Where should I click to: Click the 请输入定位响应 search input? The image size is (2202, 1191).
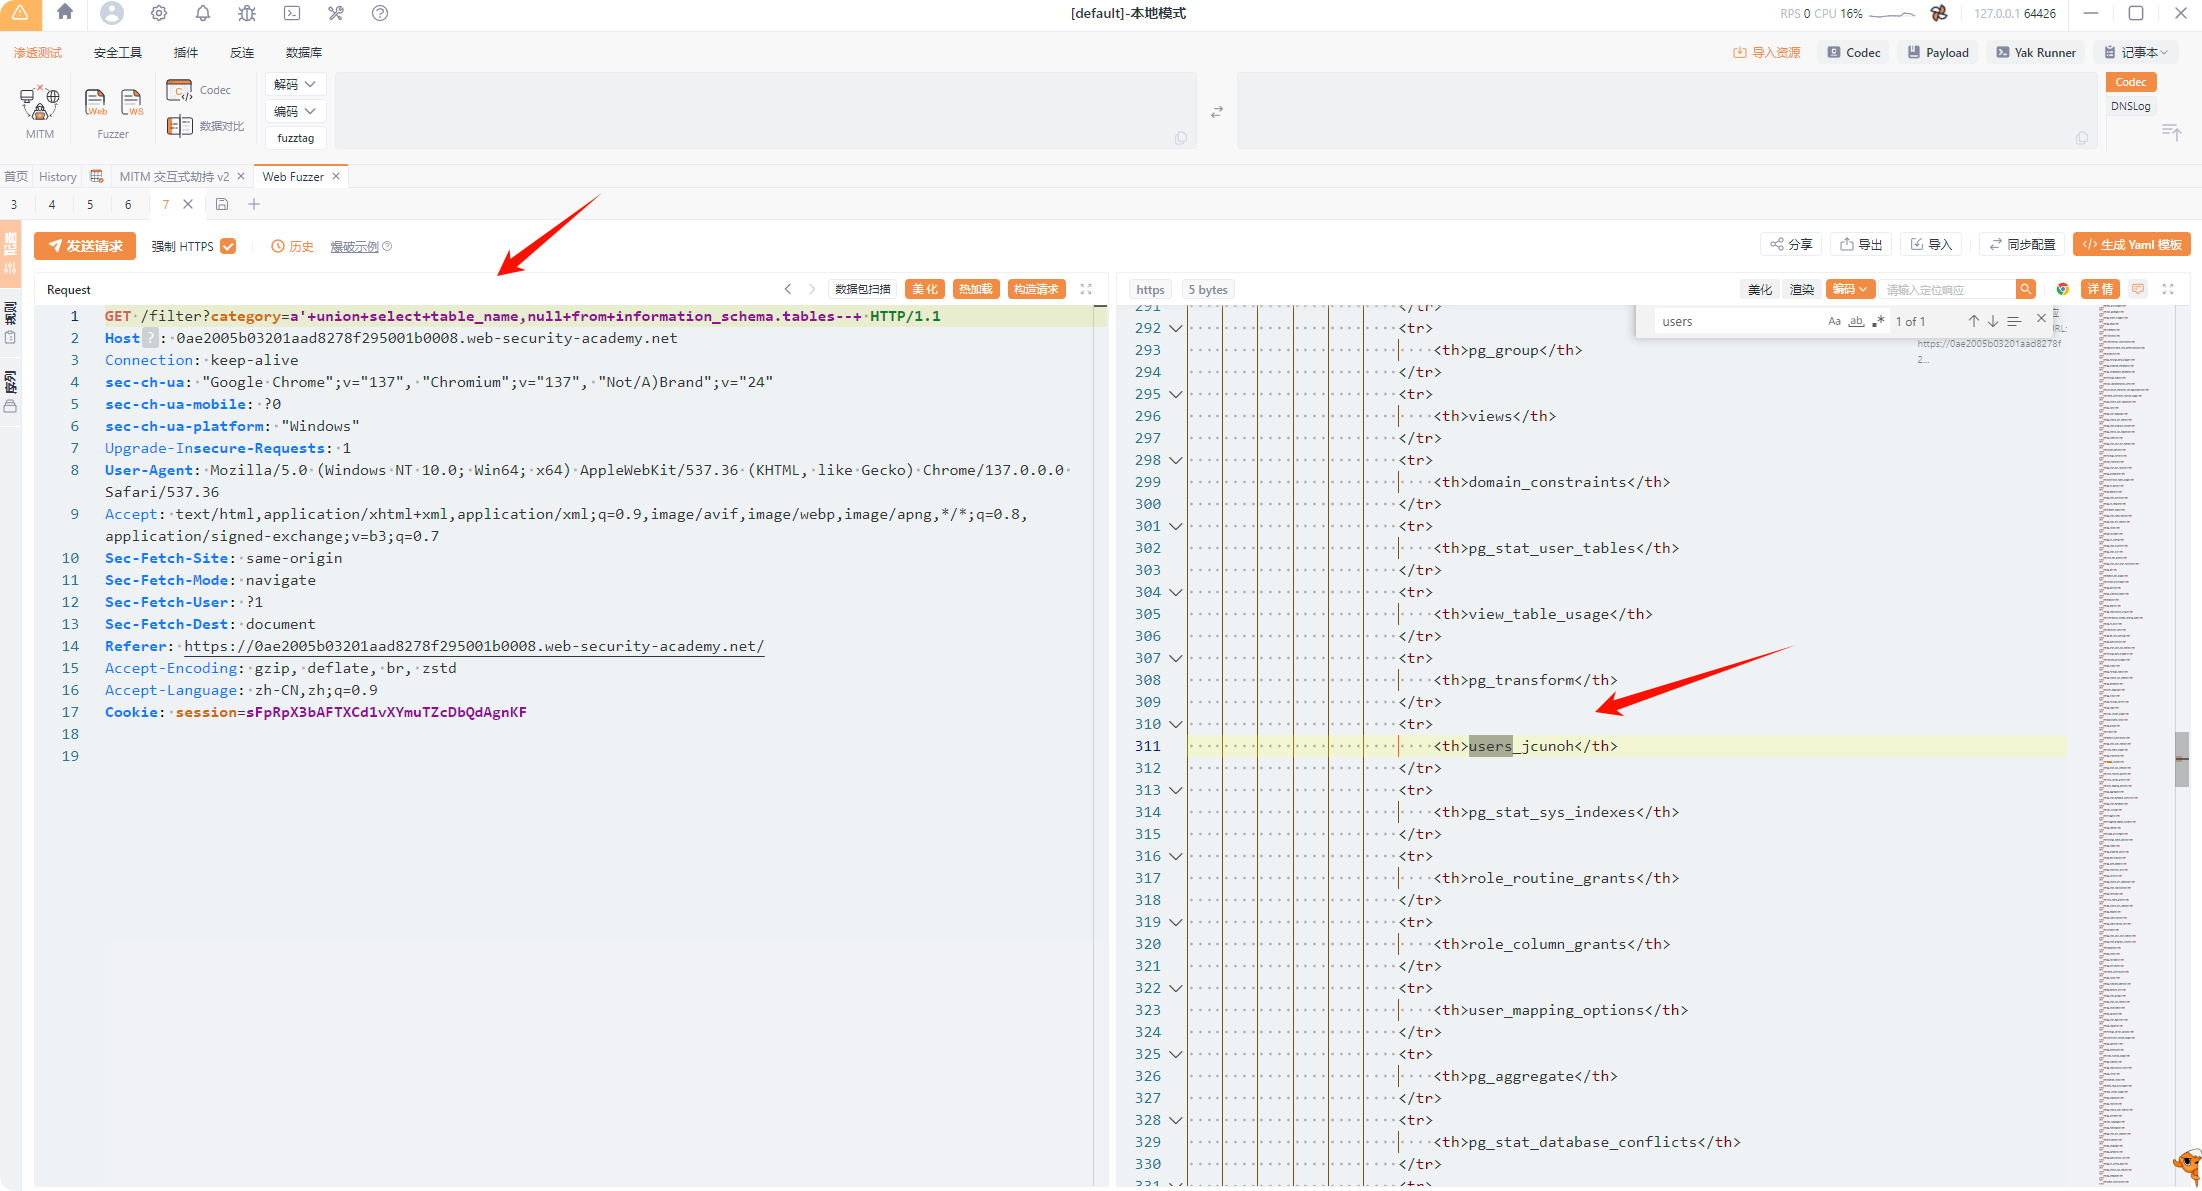pyautogui.click(x=1945, y=289)
